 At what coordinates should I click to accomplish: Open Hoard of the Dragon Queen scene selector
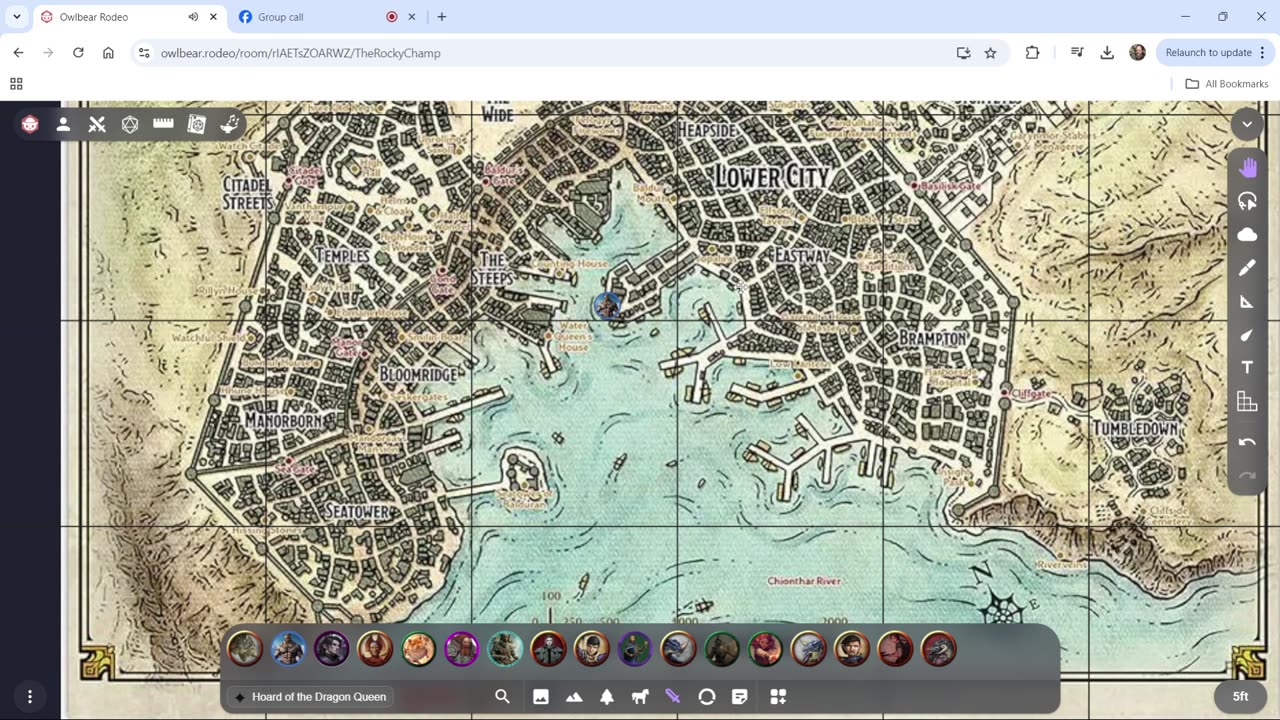(309, 697)
